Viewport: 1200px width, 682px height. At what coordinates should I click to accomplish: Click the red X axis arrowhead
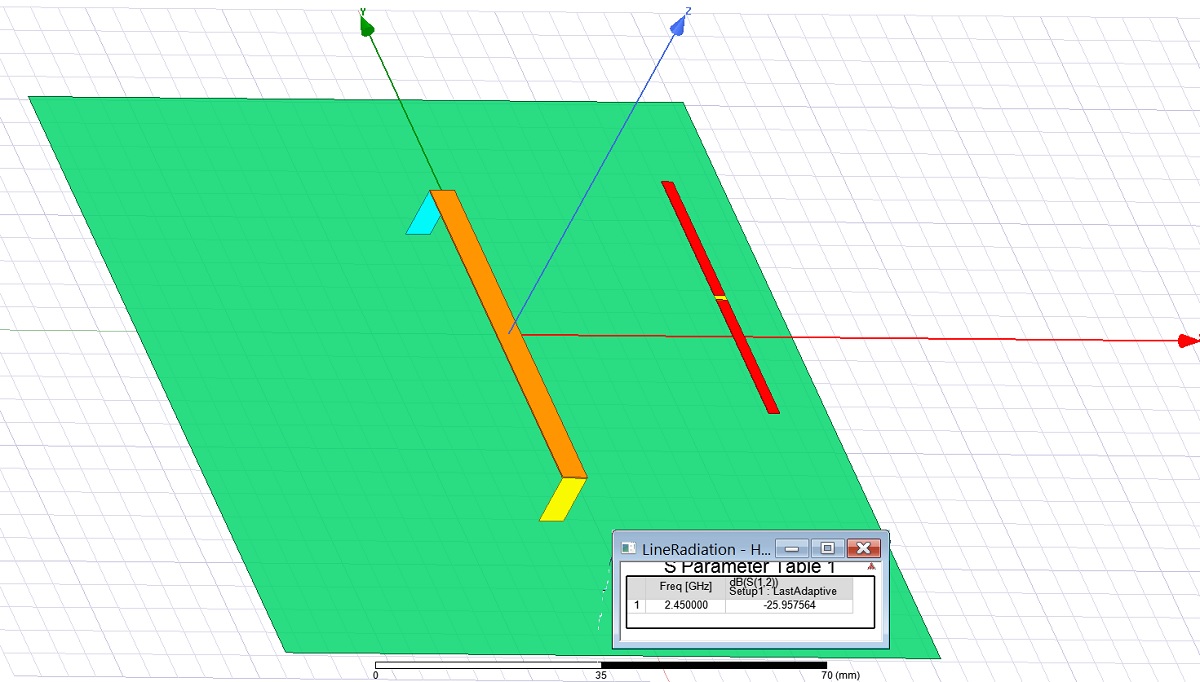click(x=1190, y=341)
